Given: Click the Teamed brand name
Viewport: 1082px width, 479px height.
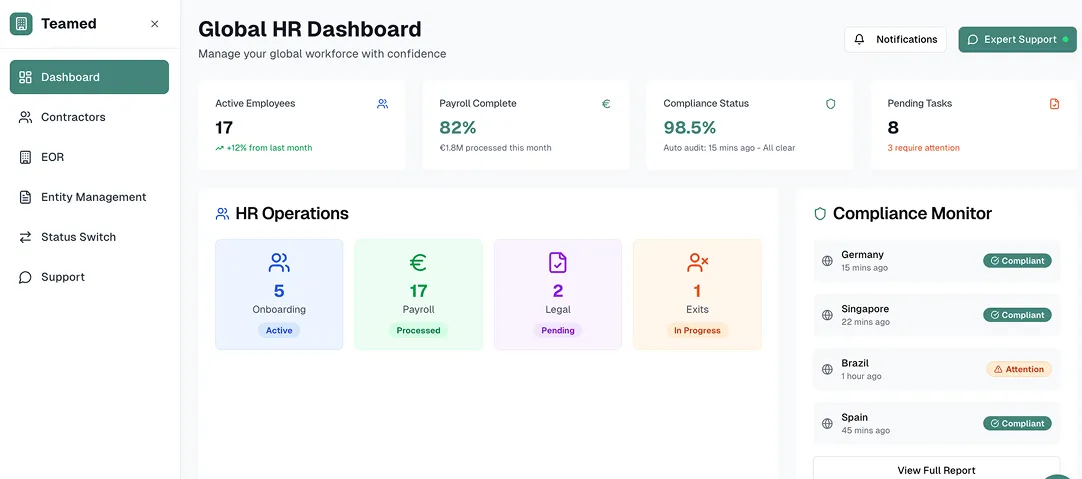Looking at the screenshot, I should [x=68, y=24].
